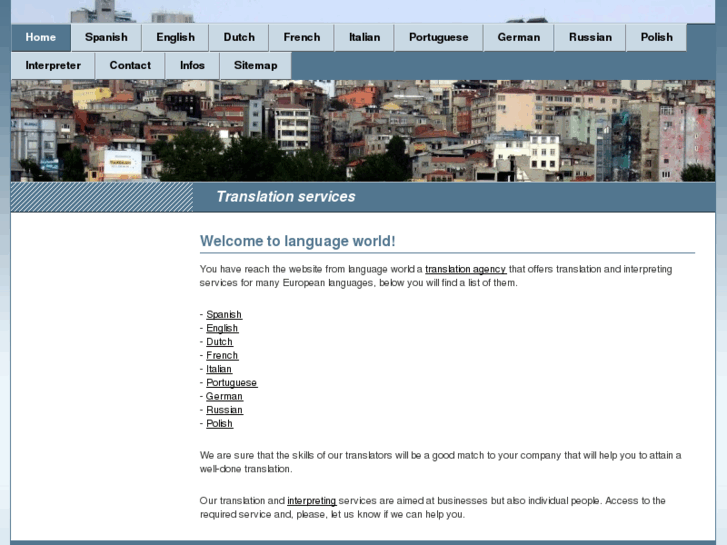The width and height of the screenshot is (727, 545).
Task: Go to Polish in the navigation bar
Action: [657, 38]
